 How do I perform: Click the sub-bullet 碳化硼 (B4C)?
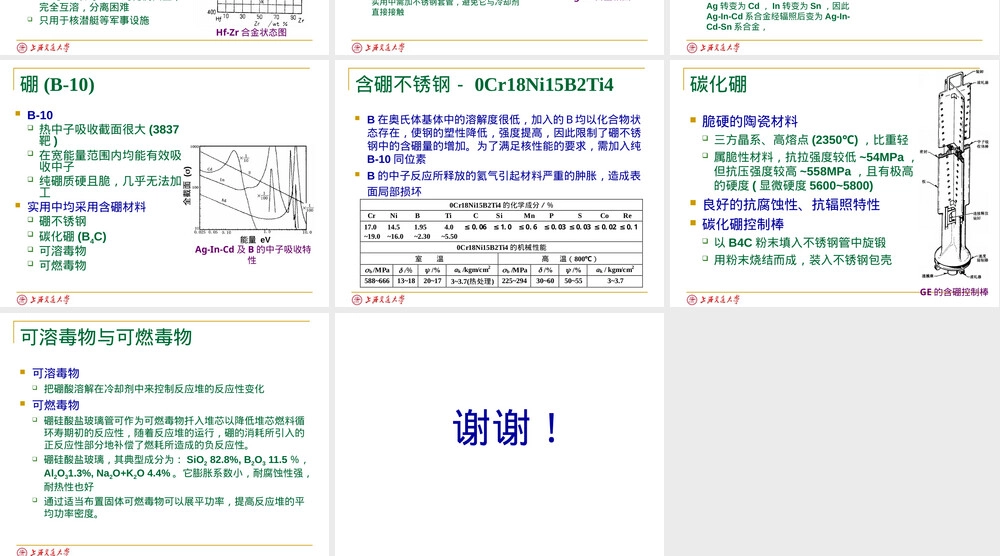(x=73, y=237)
